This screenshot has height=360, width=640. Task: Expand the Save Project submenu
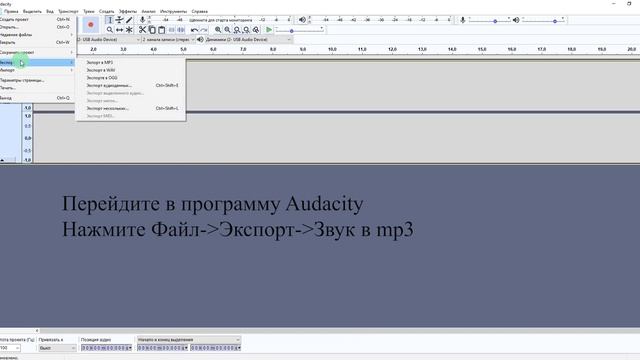[x=37, y=52]
